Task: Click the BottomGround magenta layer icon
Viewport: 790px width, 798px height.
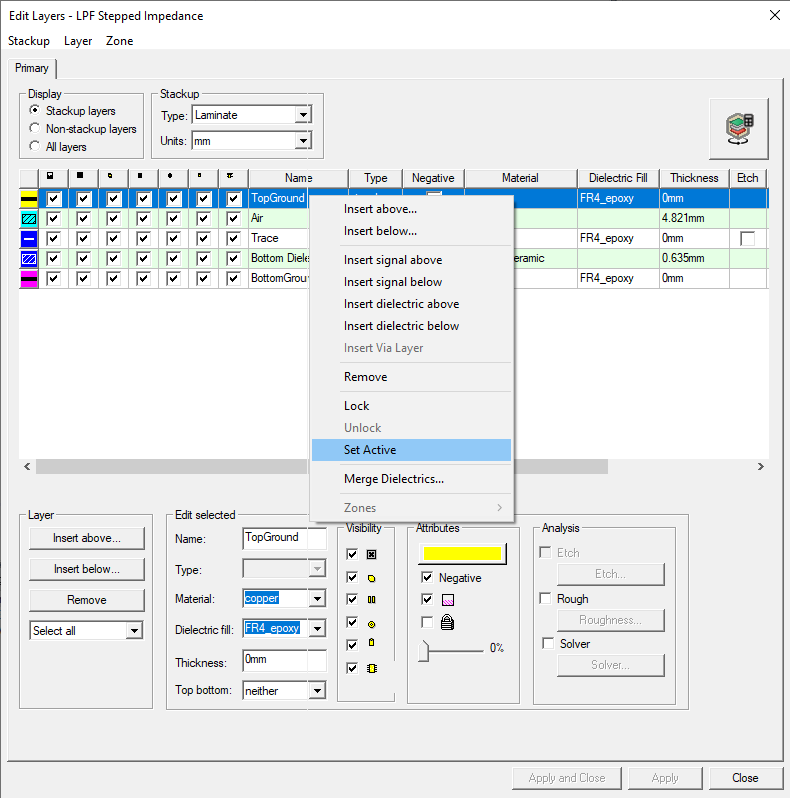Action: click(29, 278)
